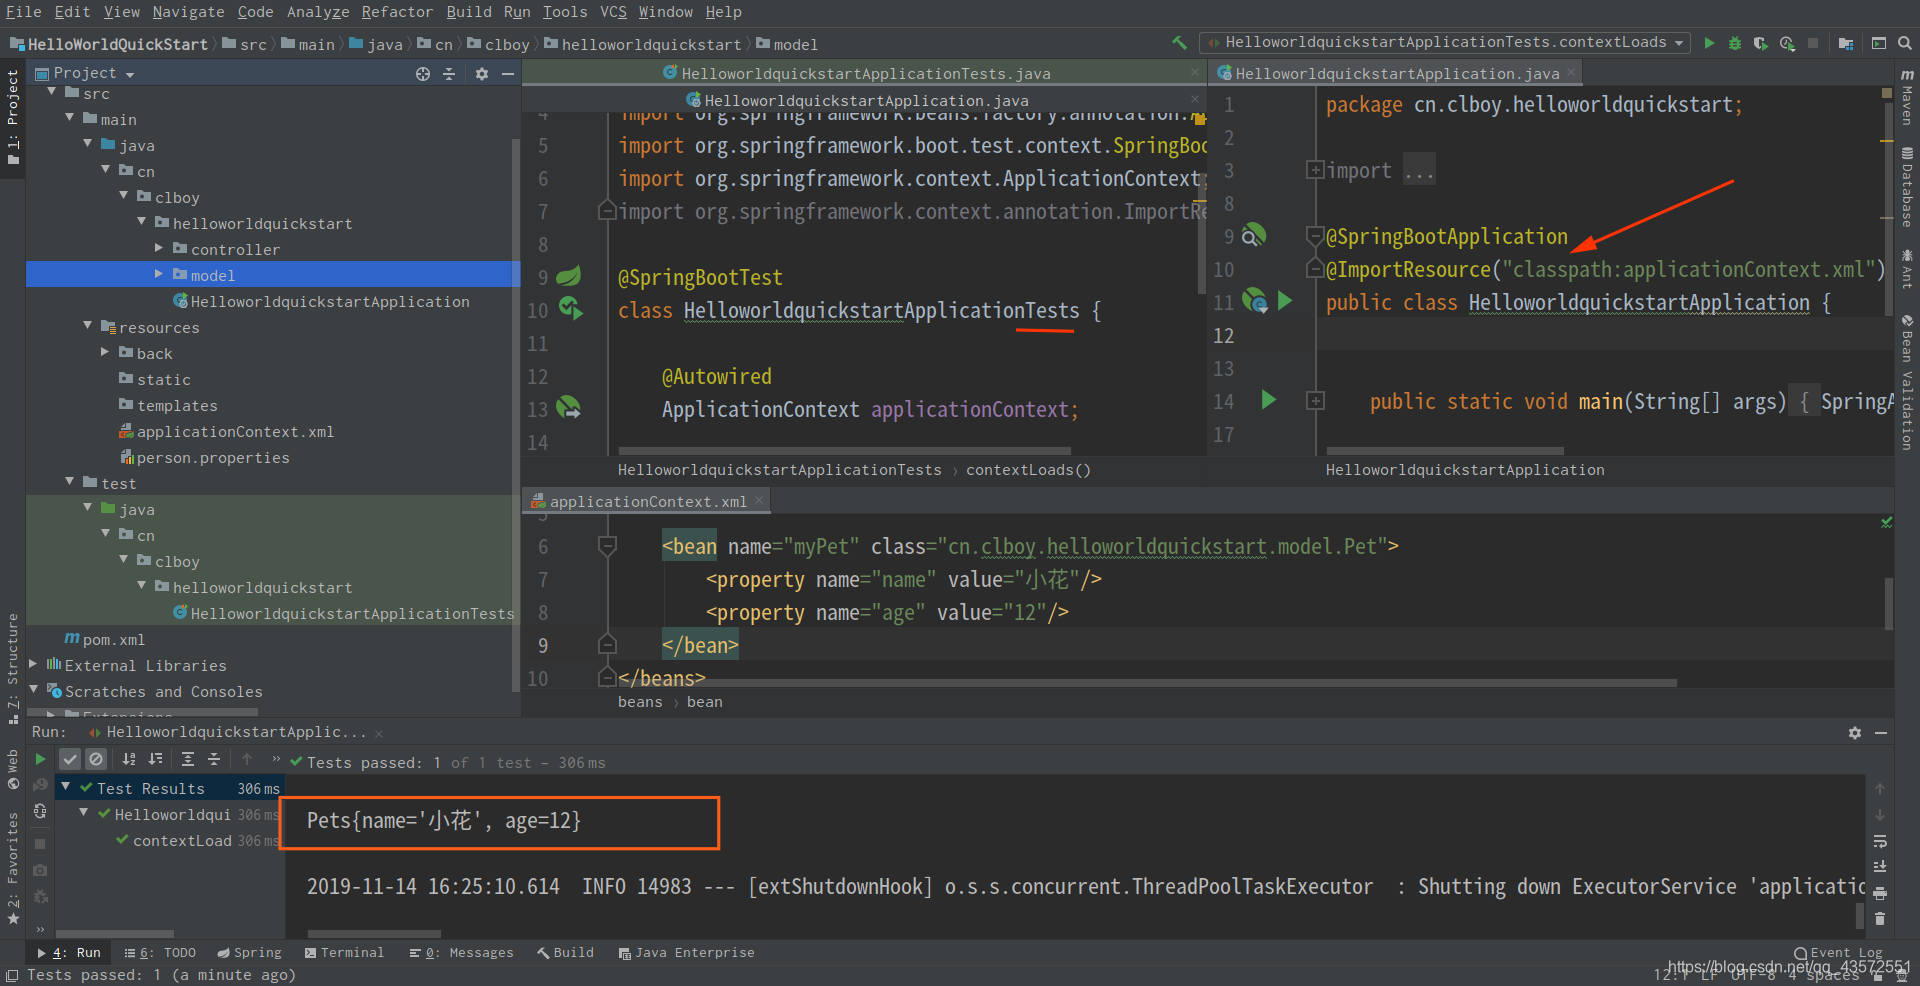Click Spring bean gutter icon on line 9 in Application editor
1920x986 pixels.
tap(1254, 236)
